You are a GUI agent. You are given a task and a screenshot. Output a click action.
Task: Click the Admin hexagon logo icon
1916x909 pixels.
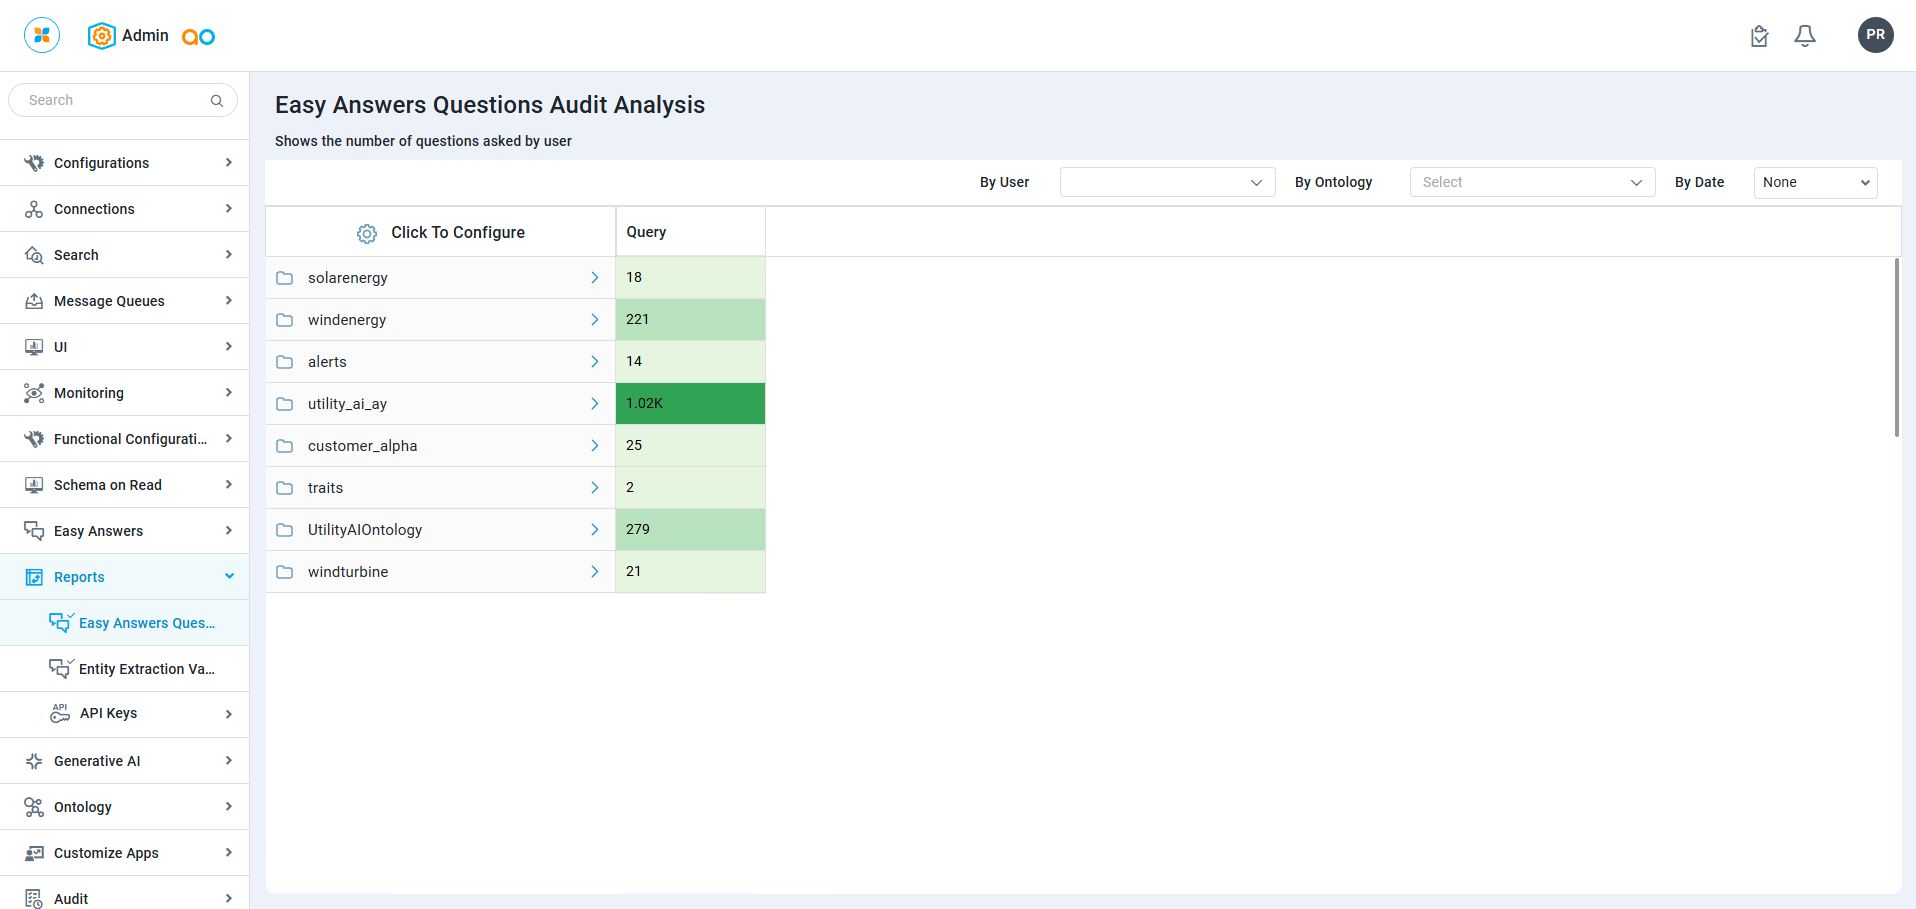click(101, 36)
